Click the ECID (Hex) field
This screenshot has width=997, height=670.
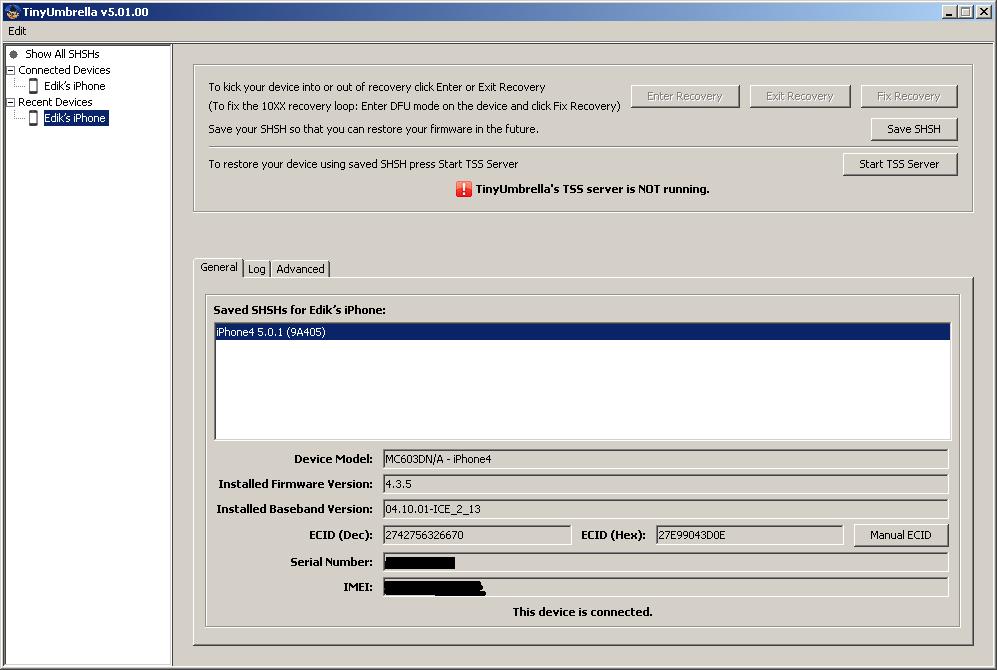click(749, 535)
